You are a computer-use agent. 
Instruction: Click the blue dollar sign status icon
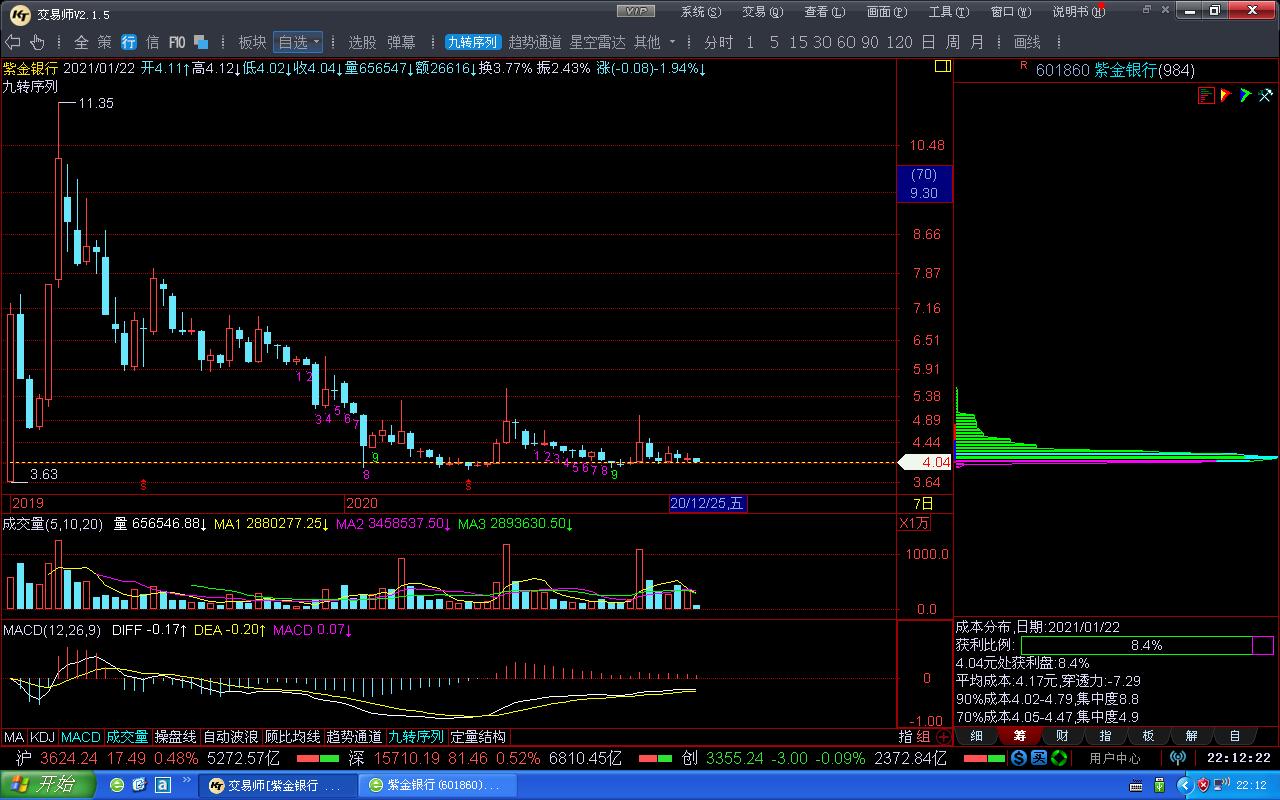[x=1018, y=758]
